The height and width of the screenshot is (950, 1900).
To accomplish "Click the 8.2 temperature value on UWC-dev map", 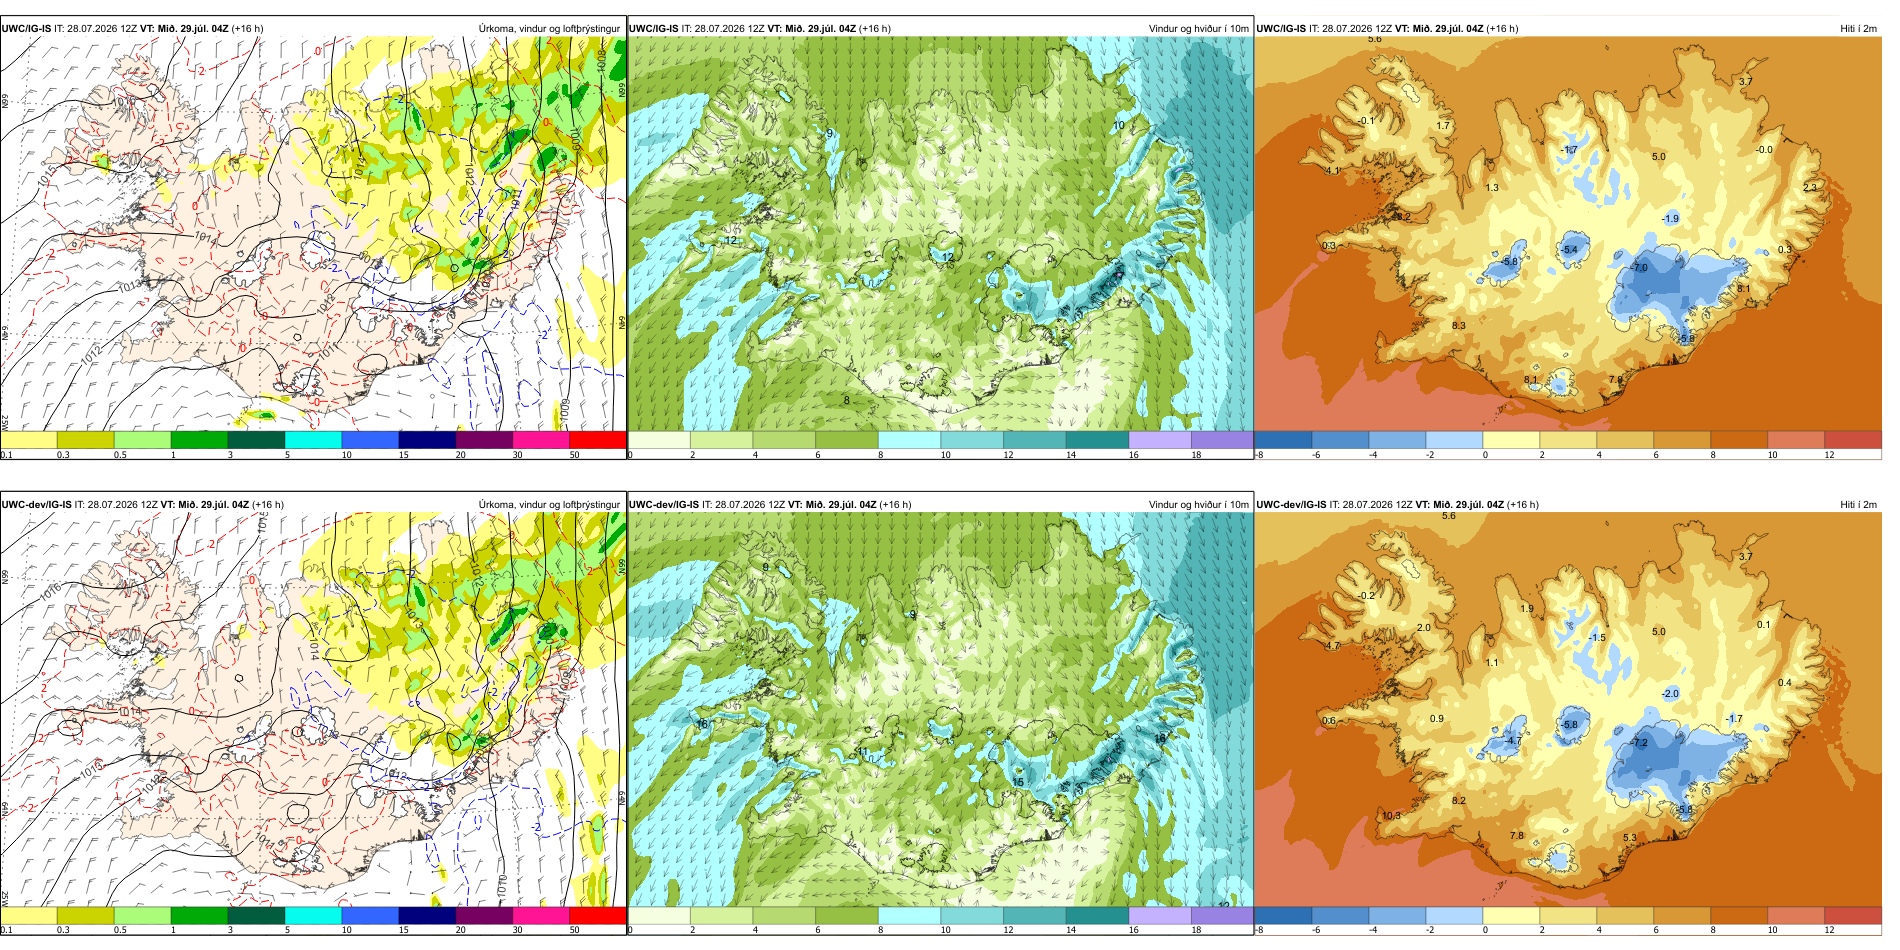I will pyautogui.click(x=1459, y=801).
